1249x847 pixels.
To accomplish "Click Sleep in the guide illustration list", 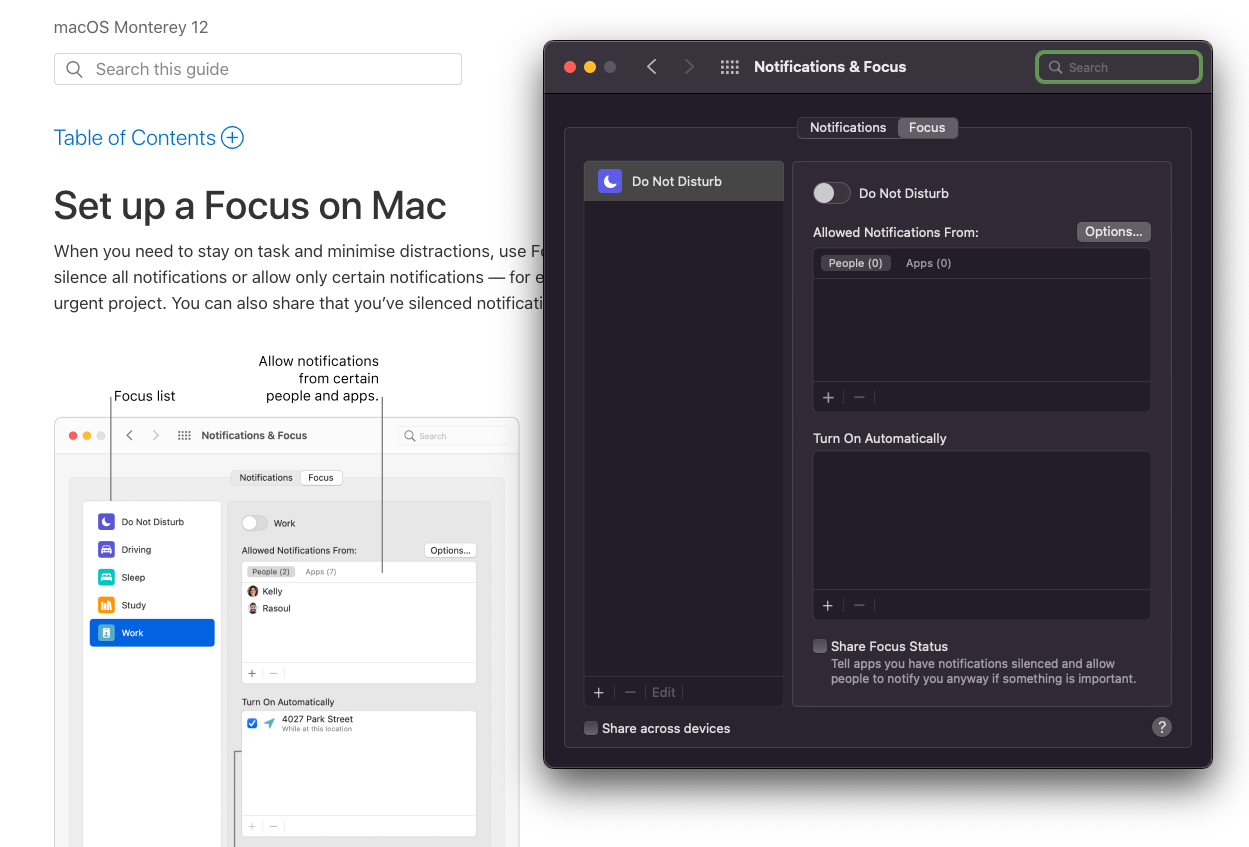I will pyautogui.click(x=152, y=577).
